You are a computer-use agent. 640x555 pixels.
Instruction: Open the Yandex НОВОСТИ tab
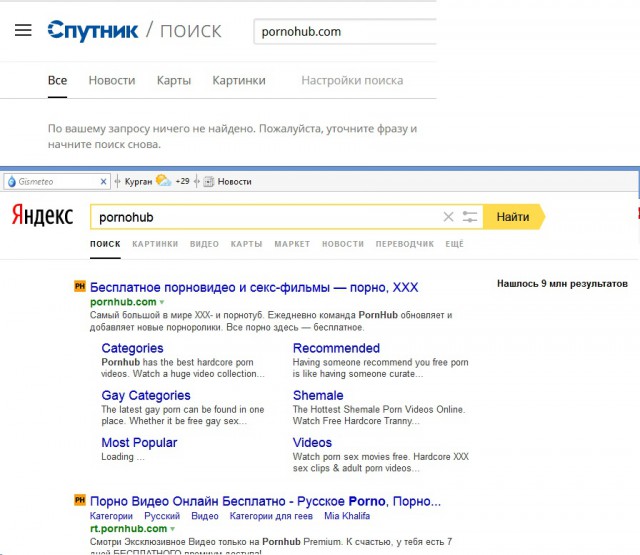(343, 244)
